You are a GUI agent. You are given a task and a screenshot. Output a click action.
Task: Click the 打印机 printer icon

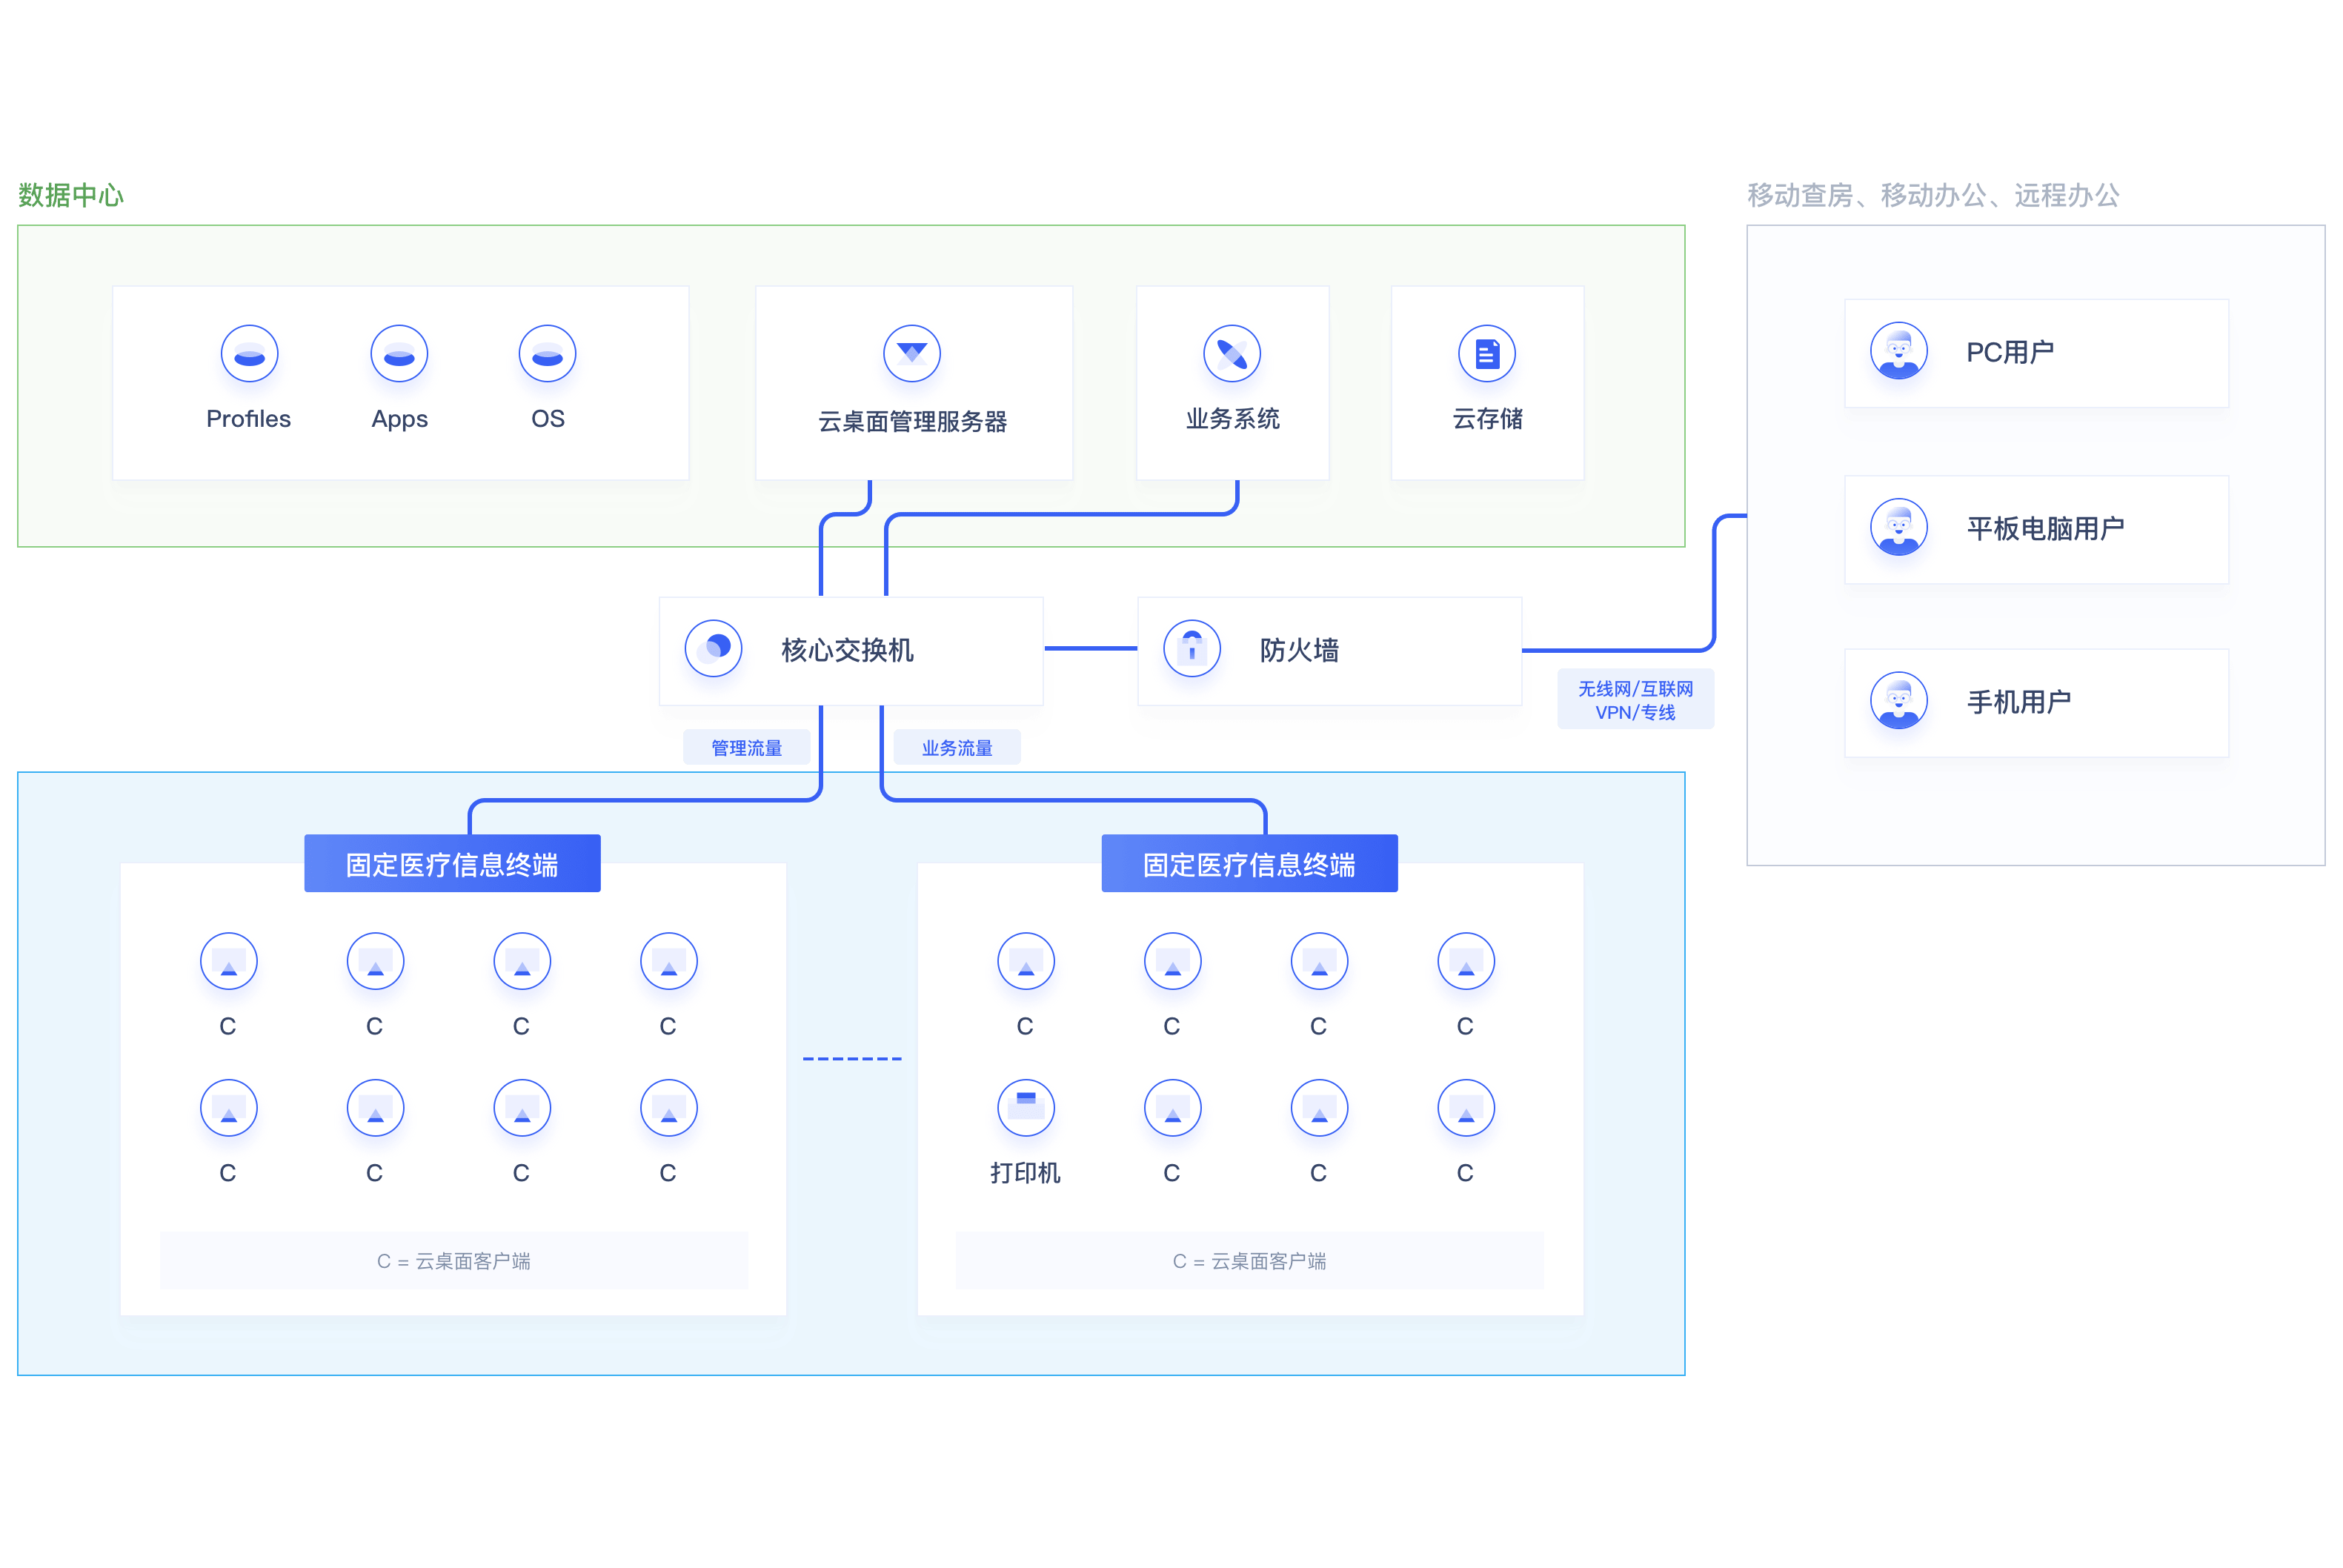[1026, 1107]
